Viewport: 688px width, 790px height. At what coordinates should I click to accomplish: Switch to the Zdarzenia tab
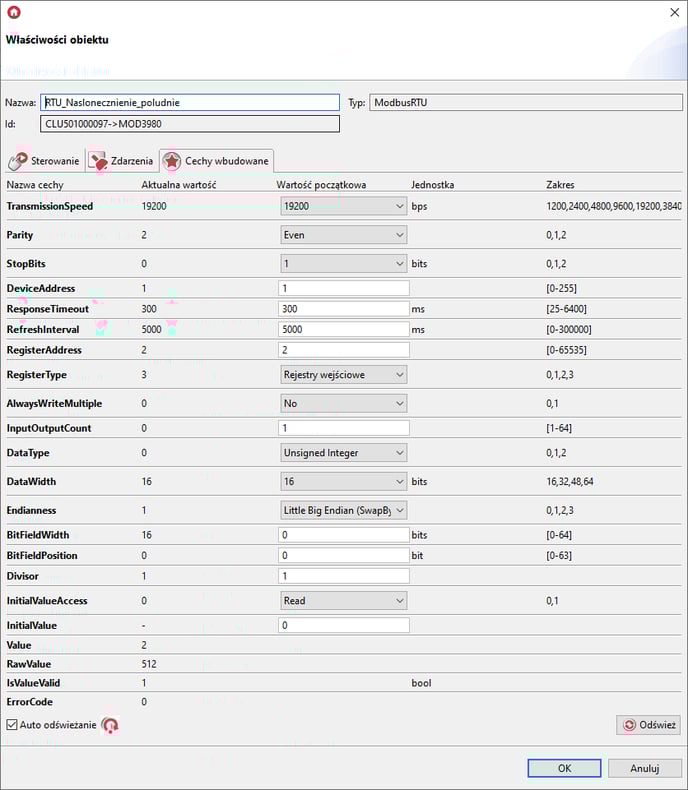point(122,161)
